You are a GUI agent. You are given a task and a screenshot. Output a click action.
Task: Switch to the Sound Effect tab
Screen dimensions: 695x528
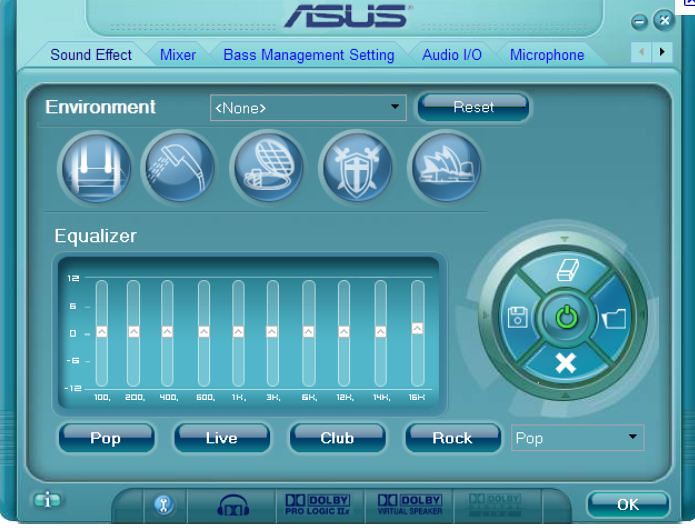click(x=91, y=55)
